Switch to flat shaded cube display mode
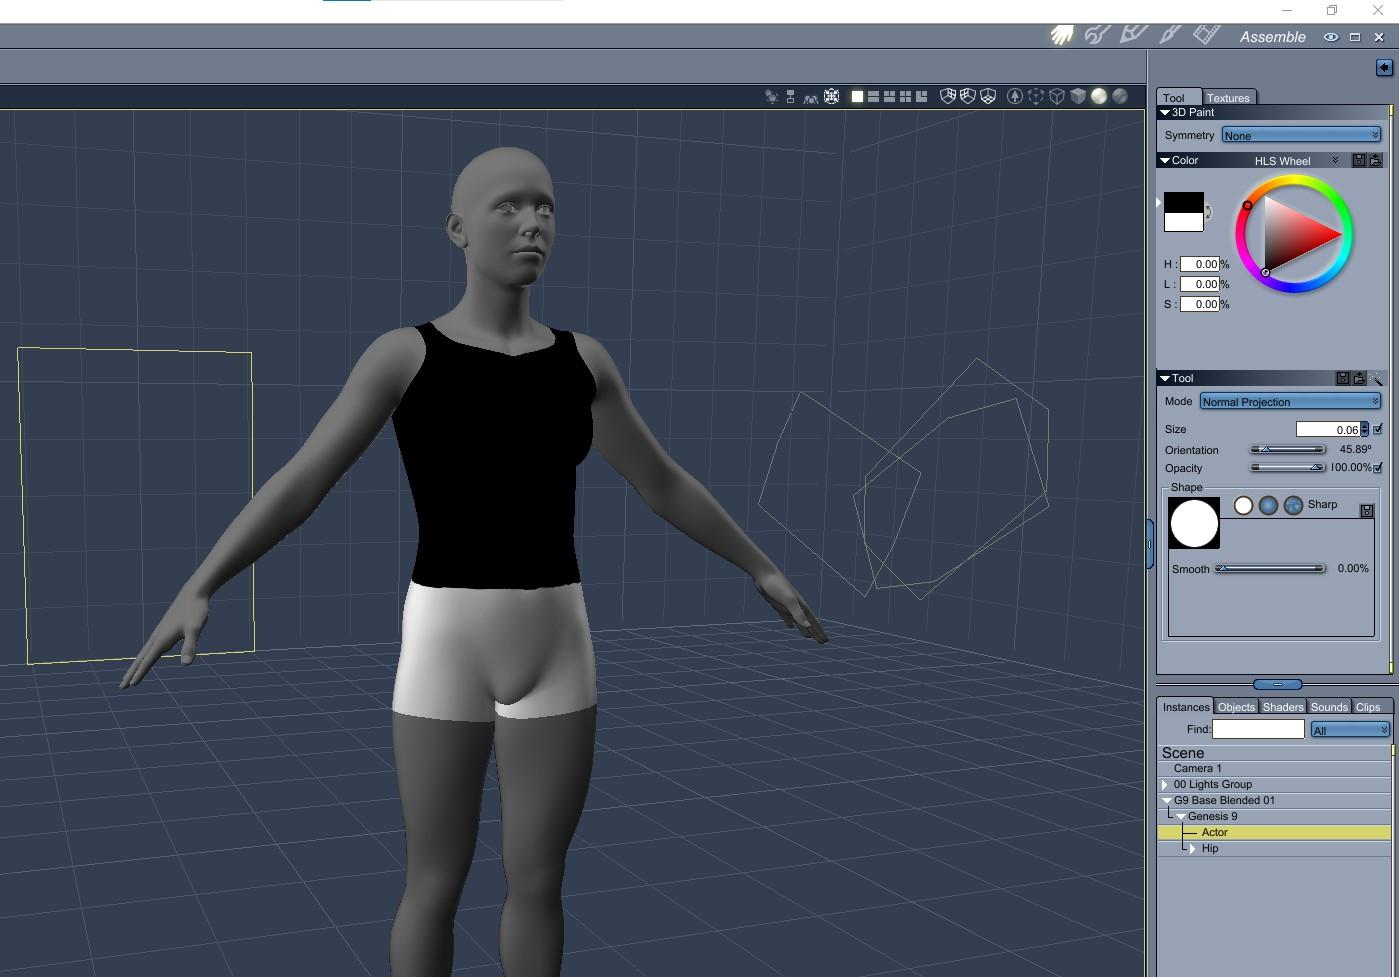This screenshot has height=977, width=1399. click(x=1078, y=96)
